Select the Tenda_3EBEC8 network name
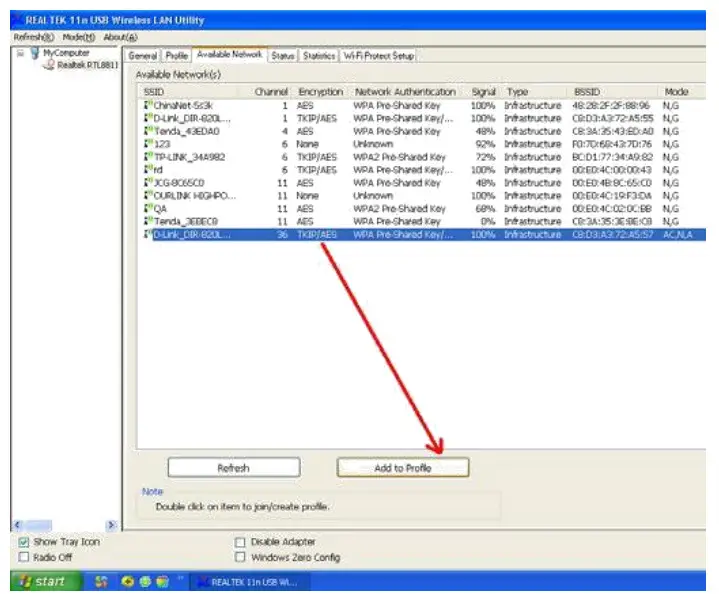Viewport: 719px width, 594px height. (x=186, y=222)
